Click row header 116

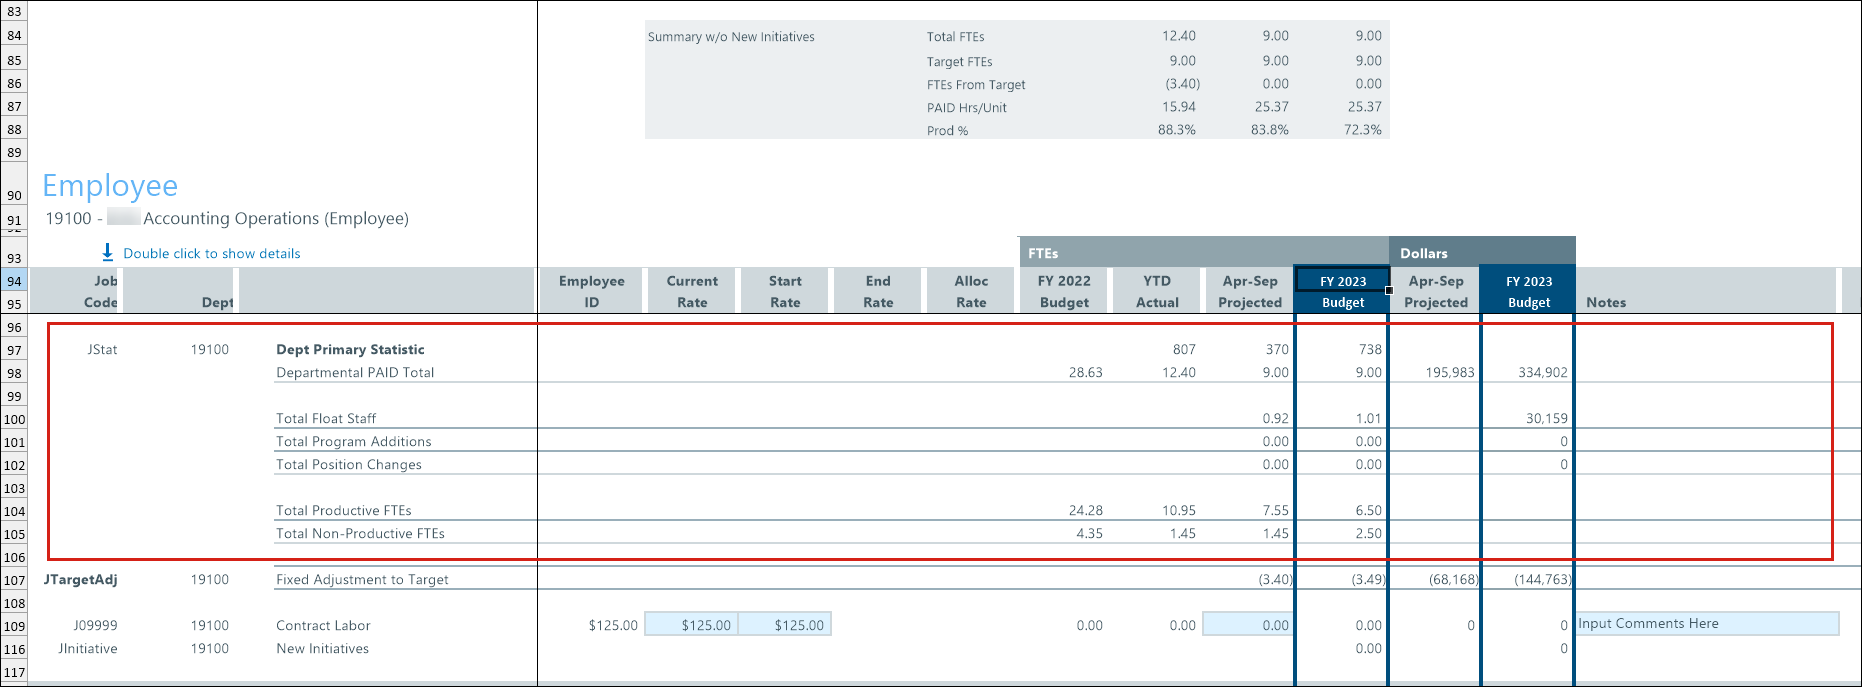14,649
